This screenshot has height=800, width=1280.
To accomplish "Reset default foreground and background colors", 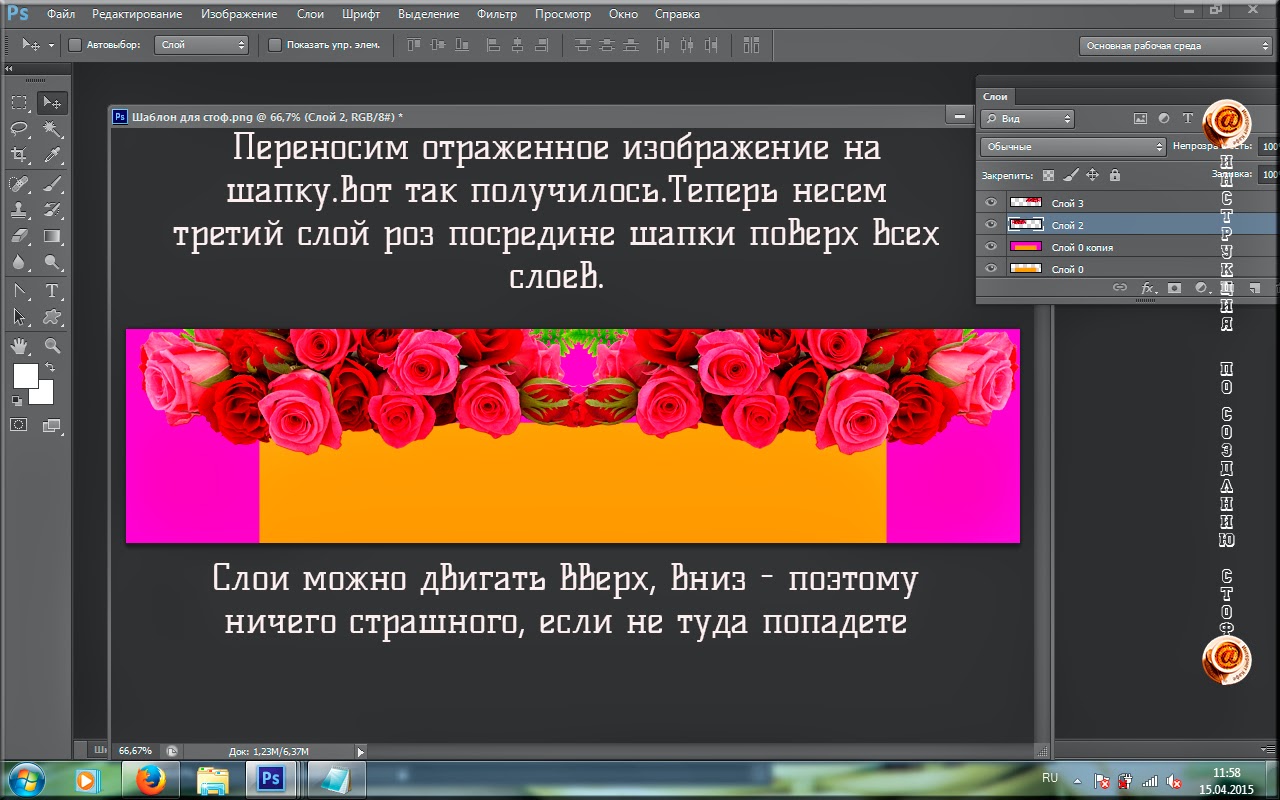I will pos(17,401).
